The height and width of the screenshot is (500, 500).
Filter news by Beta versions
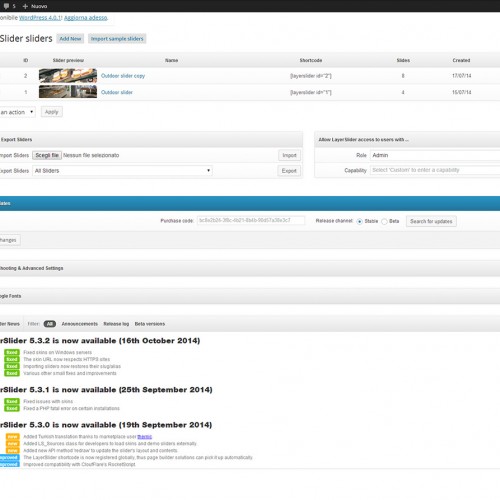click(150, 324)
